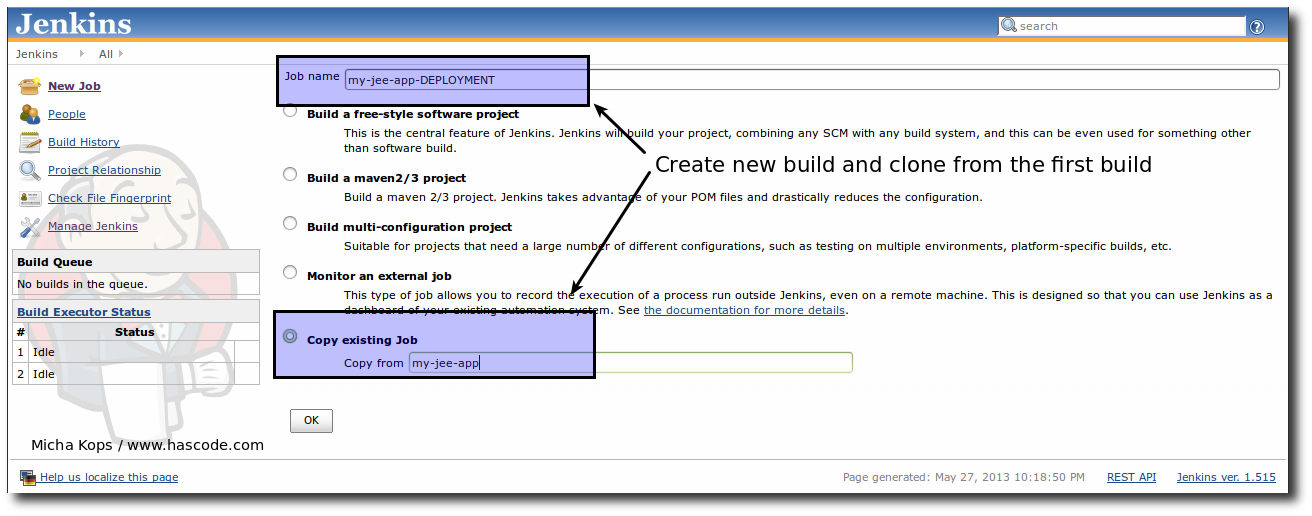Viewport: 1312px width, 516px height.
Task: Click the People icon in sidebar
Action: pyautogui.click(x=30, y=114)
